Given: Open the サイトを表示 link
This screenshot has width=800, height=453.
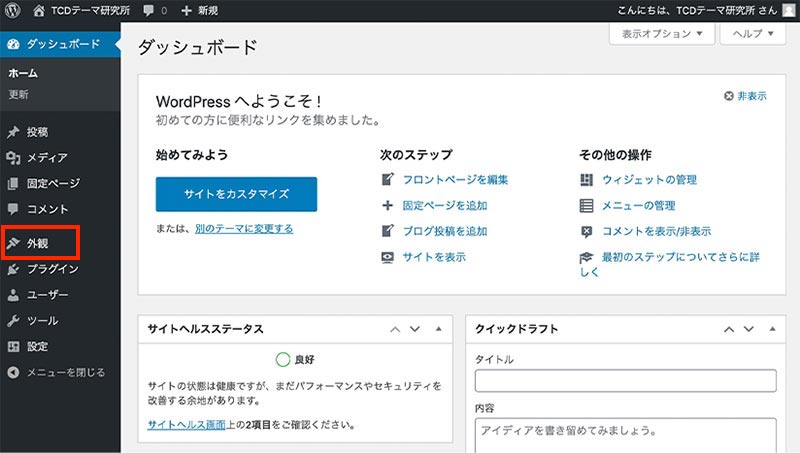Looking at the screenshot, I should [x=434, y=257].
